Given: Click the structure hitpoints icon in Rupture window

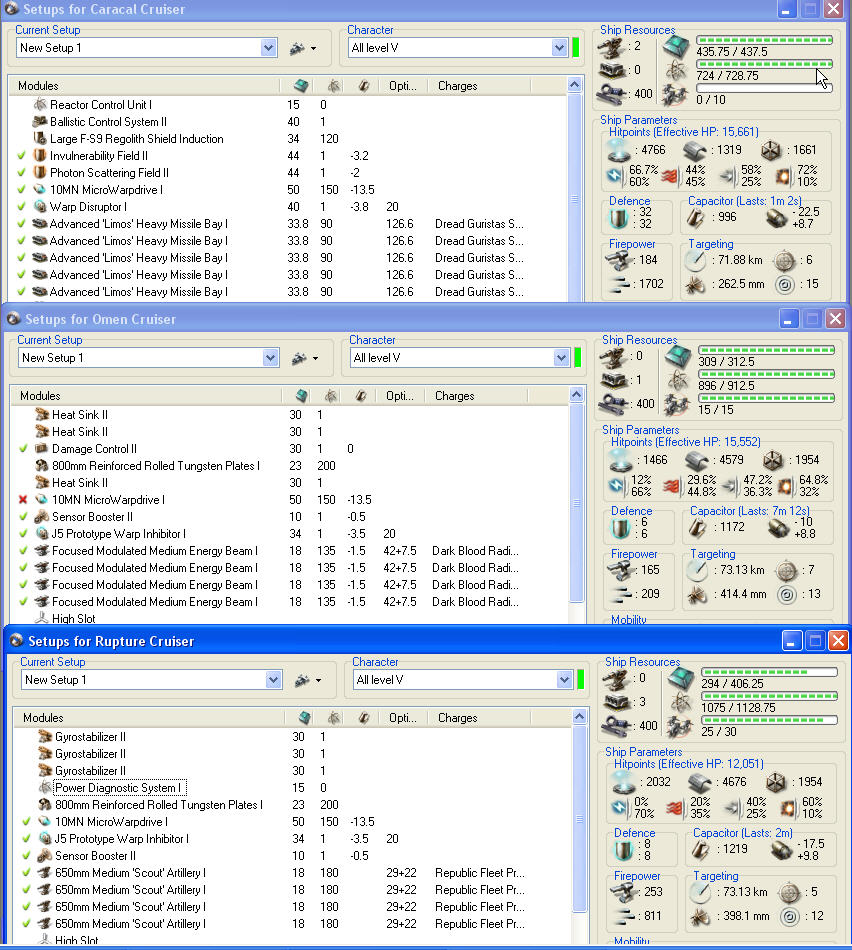Looking at the screenshot, I should pos(776,782).
